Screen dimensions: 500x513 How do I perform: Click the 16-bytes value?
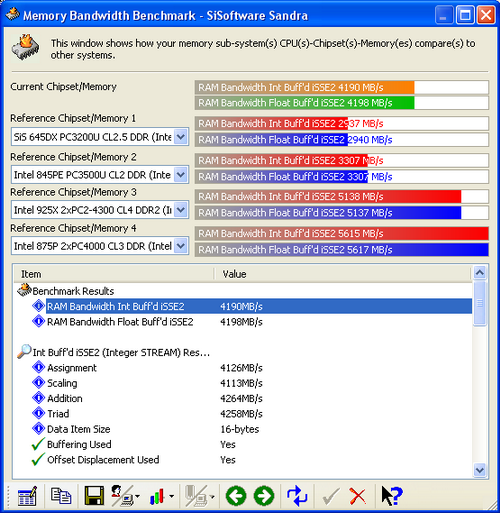[x=240, y=429]
